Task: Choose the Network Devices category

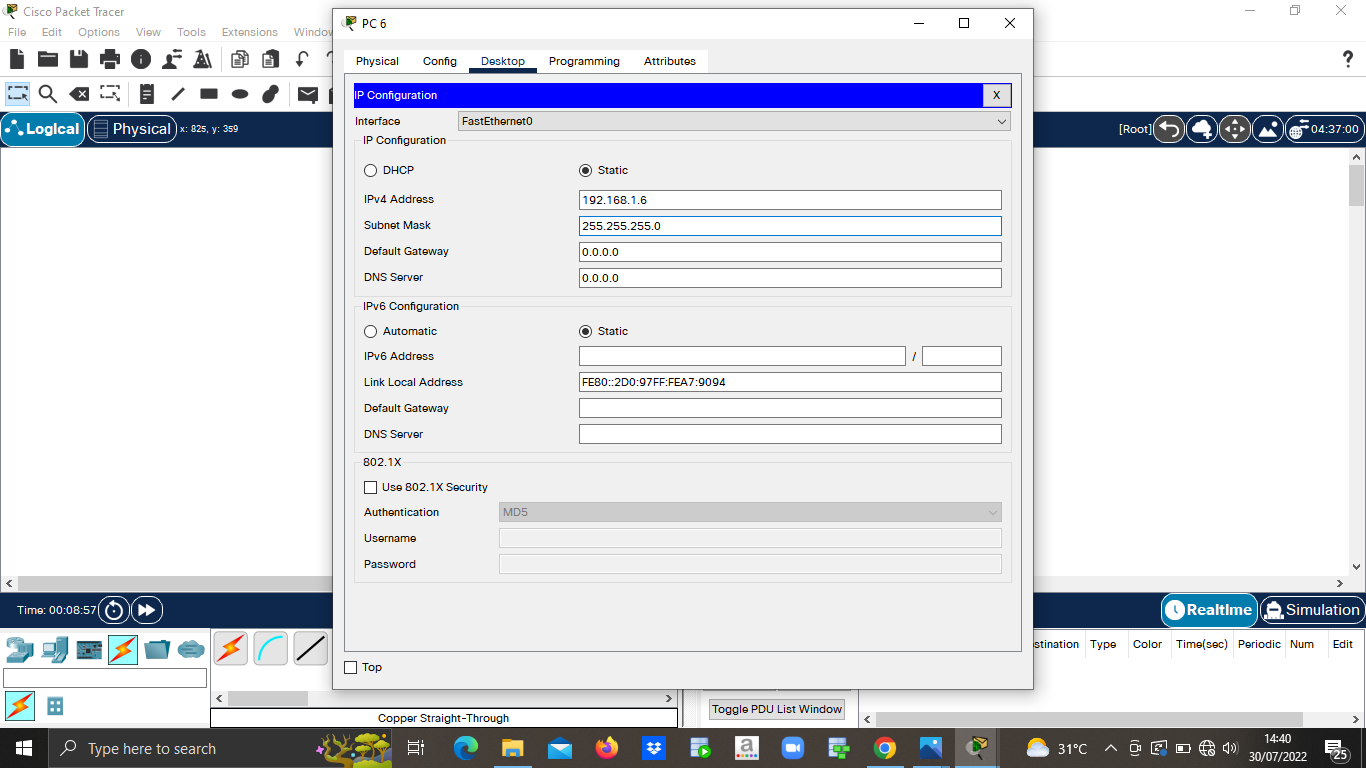Action: [20, 649]
